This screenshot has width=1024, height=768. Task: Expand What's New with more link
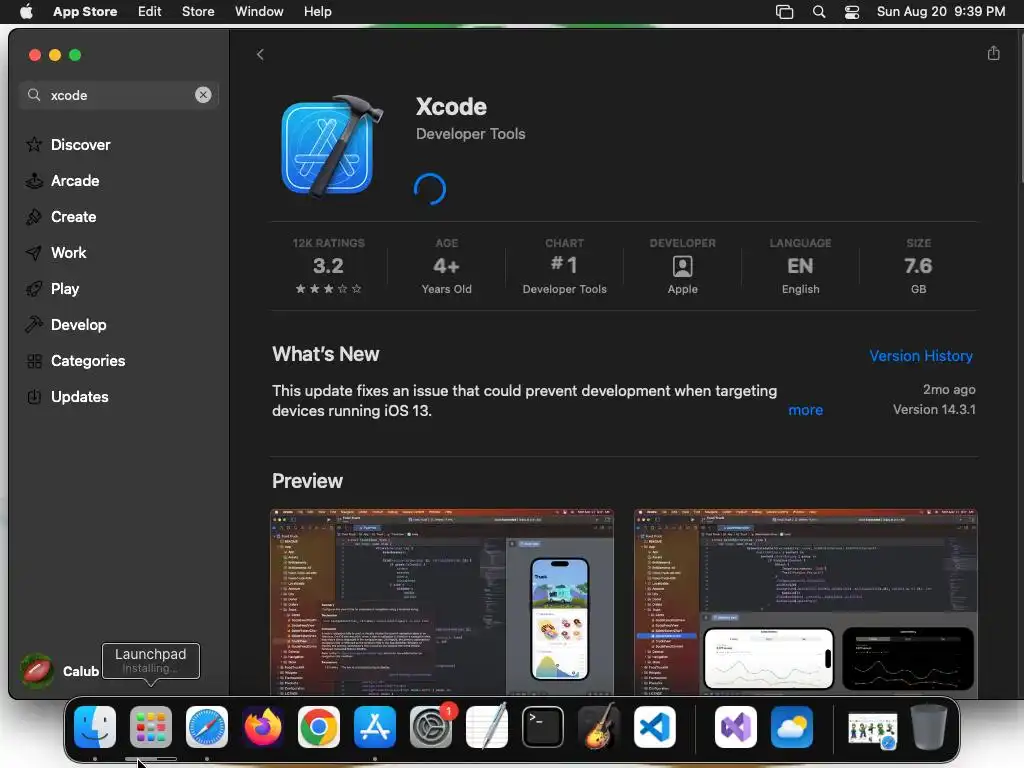805,410
